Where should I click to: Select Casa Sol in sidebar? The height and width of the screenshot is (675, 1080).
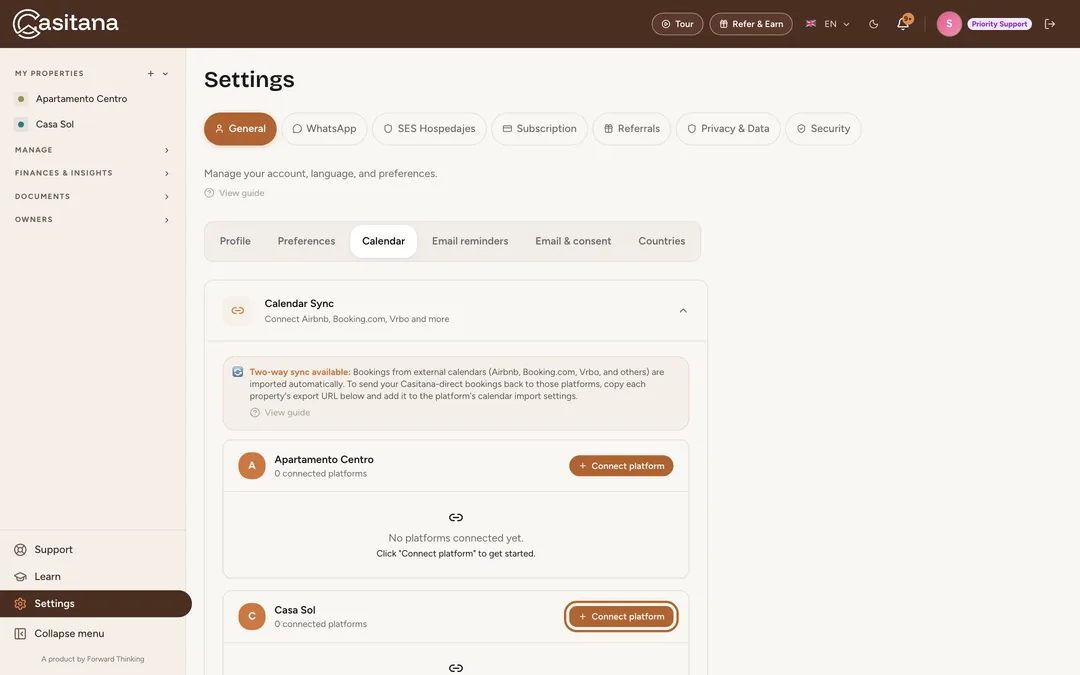click(54, 124)
